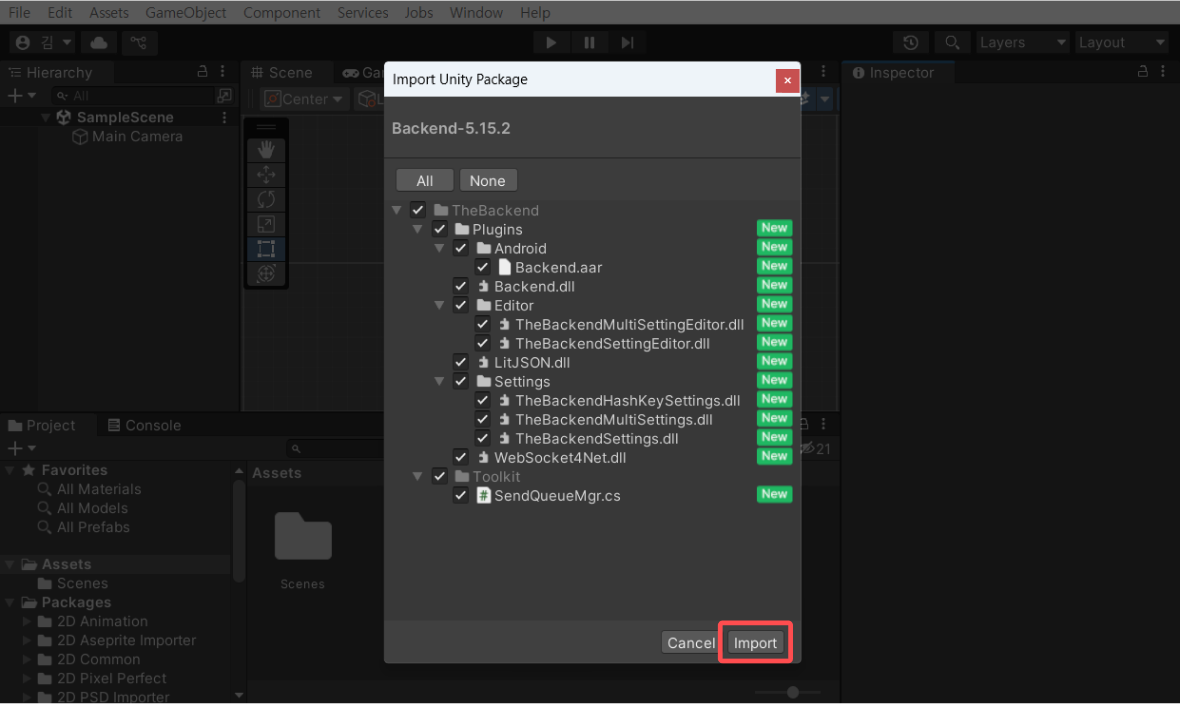Viewport: 1180px width, 704px height.
Task: Open the Hierarchy panel kebab menu
Action: 223,72
